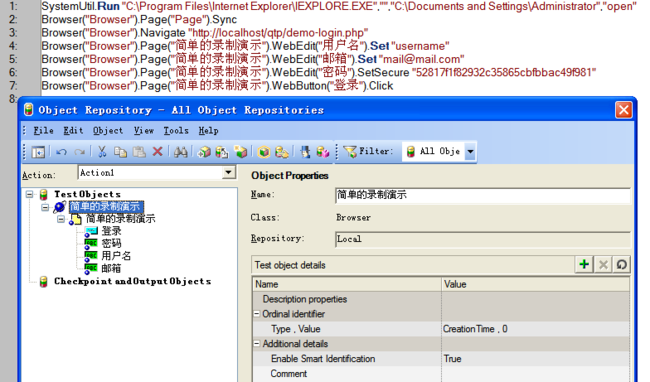The height and width of the screenshot is (382, 650).
Task: Collapse the Ordinal identifier section
Action: tap(257, 314)
